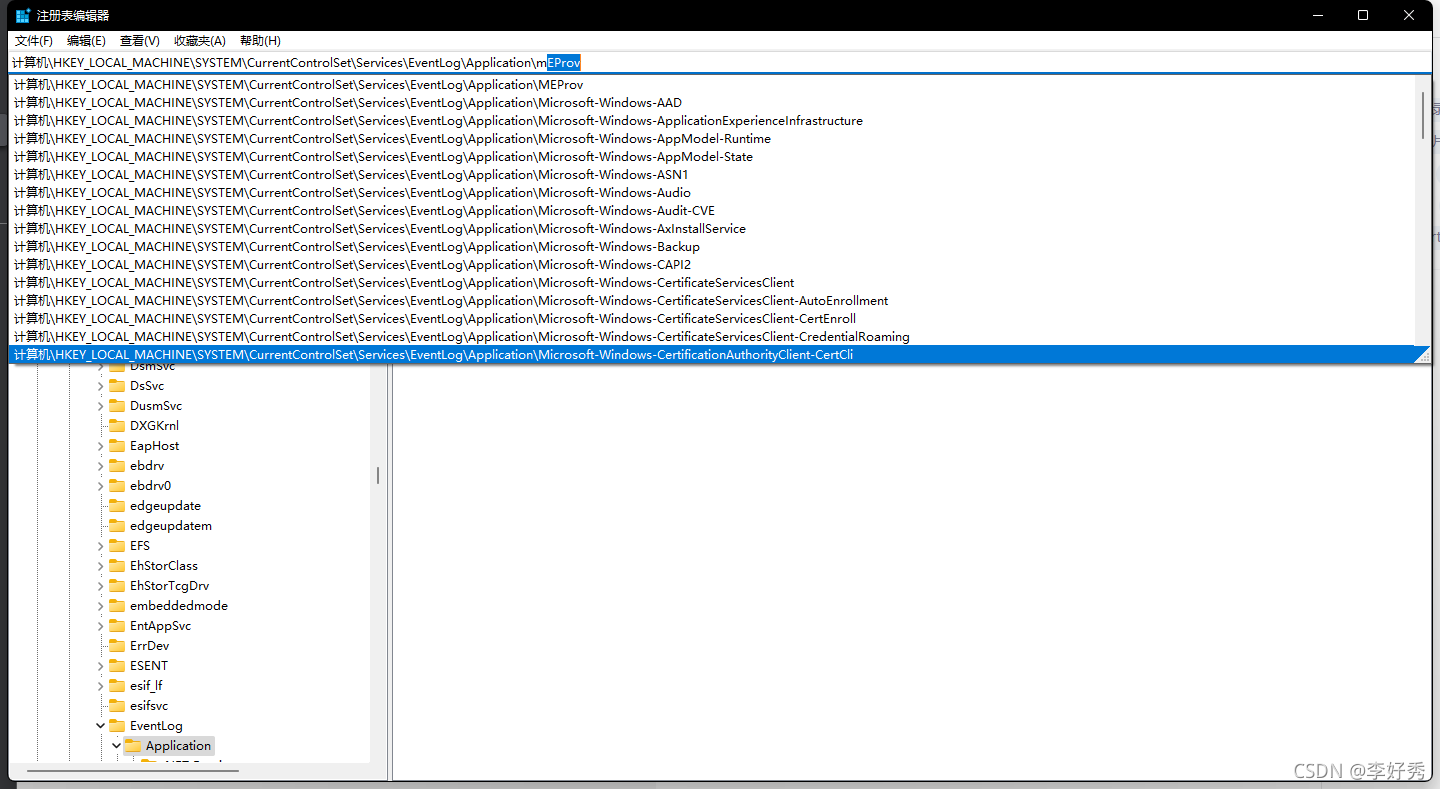The height and width of the screenshot is (789, 1440).
Task: Expand the embeddedmode tree node
Action: (x=100, y=606)
